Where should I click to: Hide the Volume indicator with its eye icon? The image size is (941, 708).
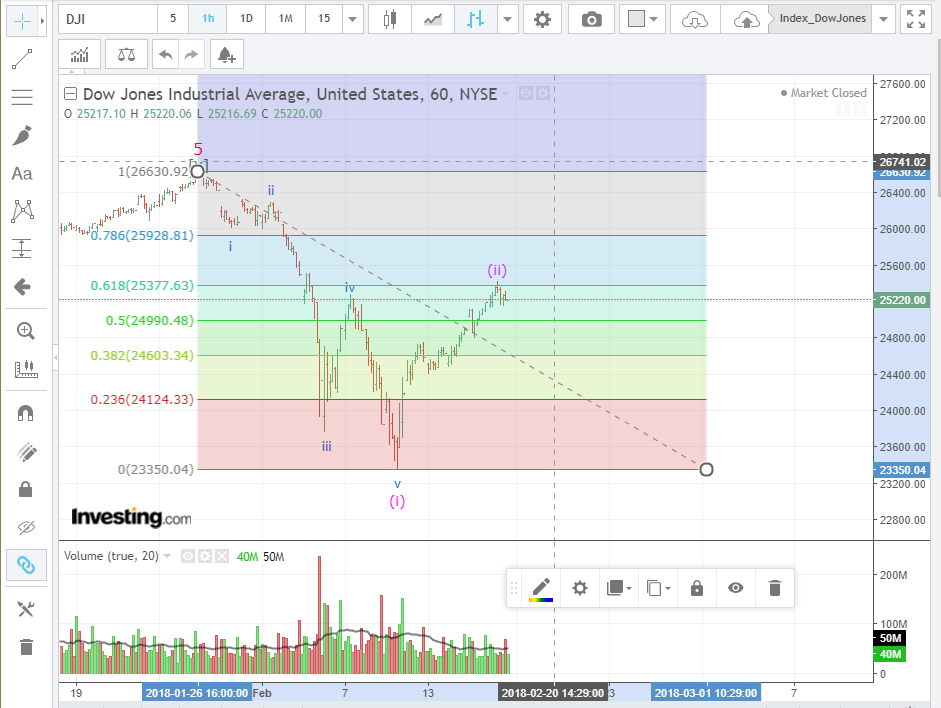(188, 557)
